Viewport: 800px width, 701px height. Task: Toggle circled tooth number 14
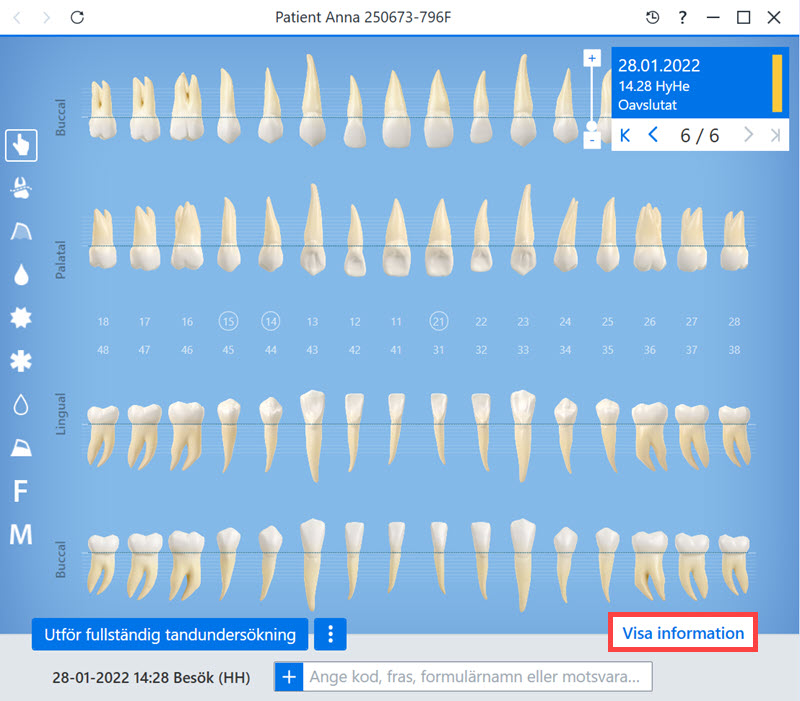click(x=271, y=321)
